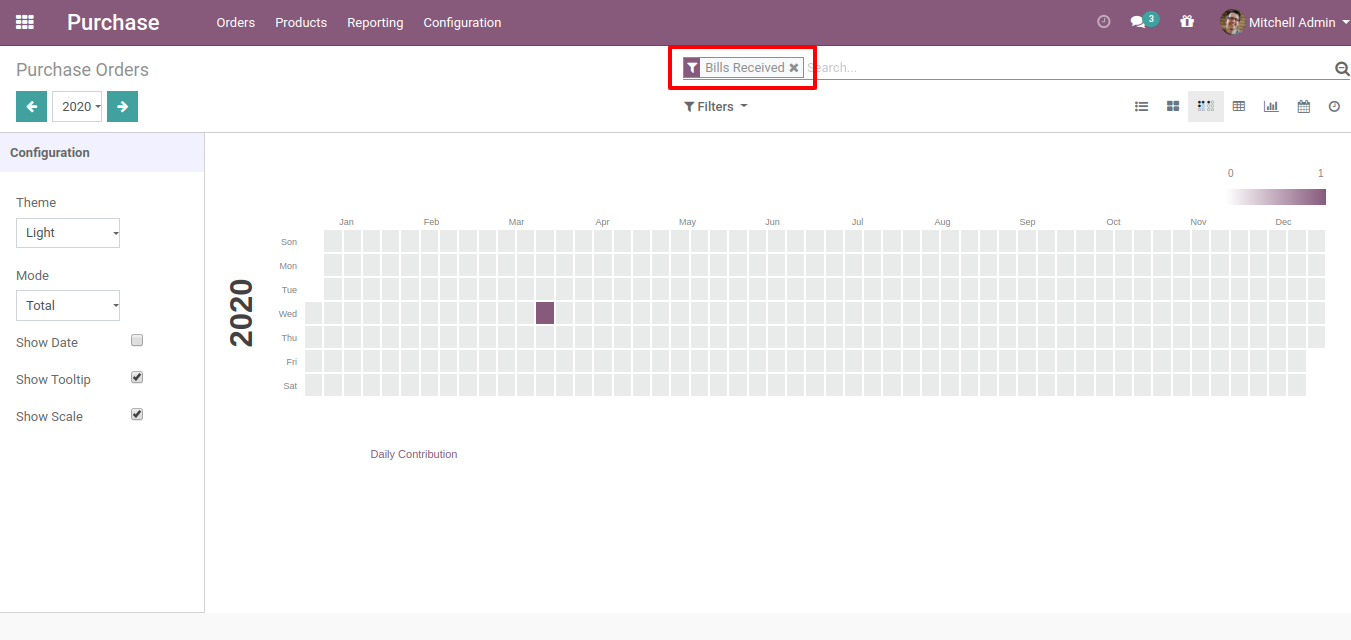Advance to the next year
The image size is (1351, 640).
click(x=122, y=106)
